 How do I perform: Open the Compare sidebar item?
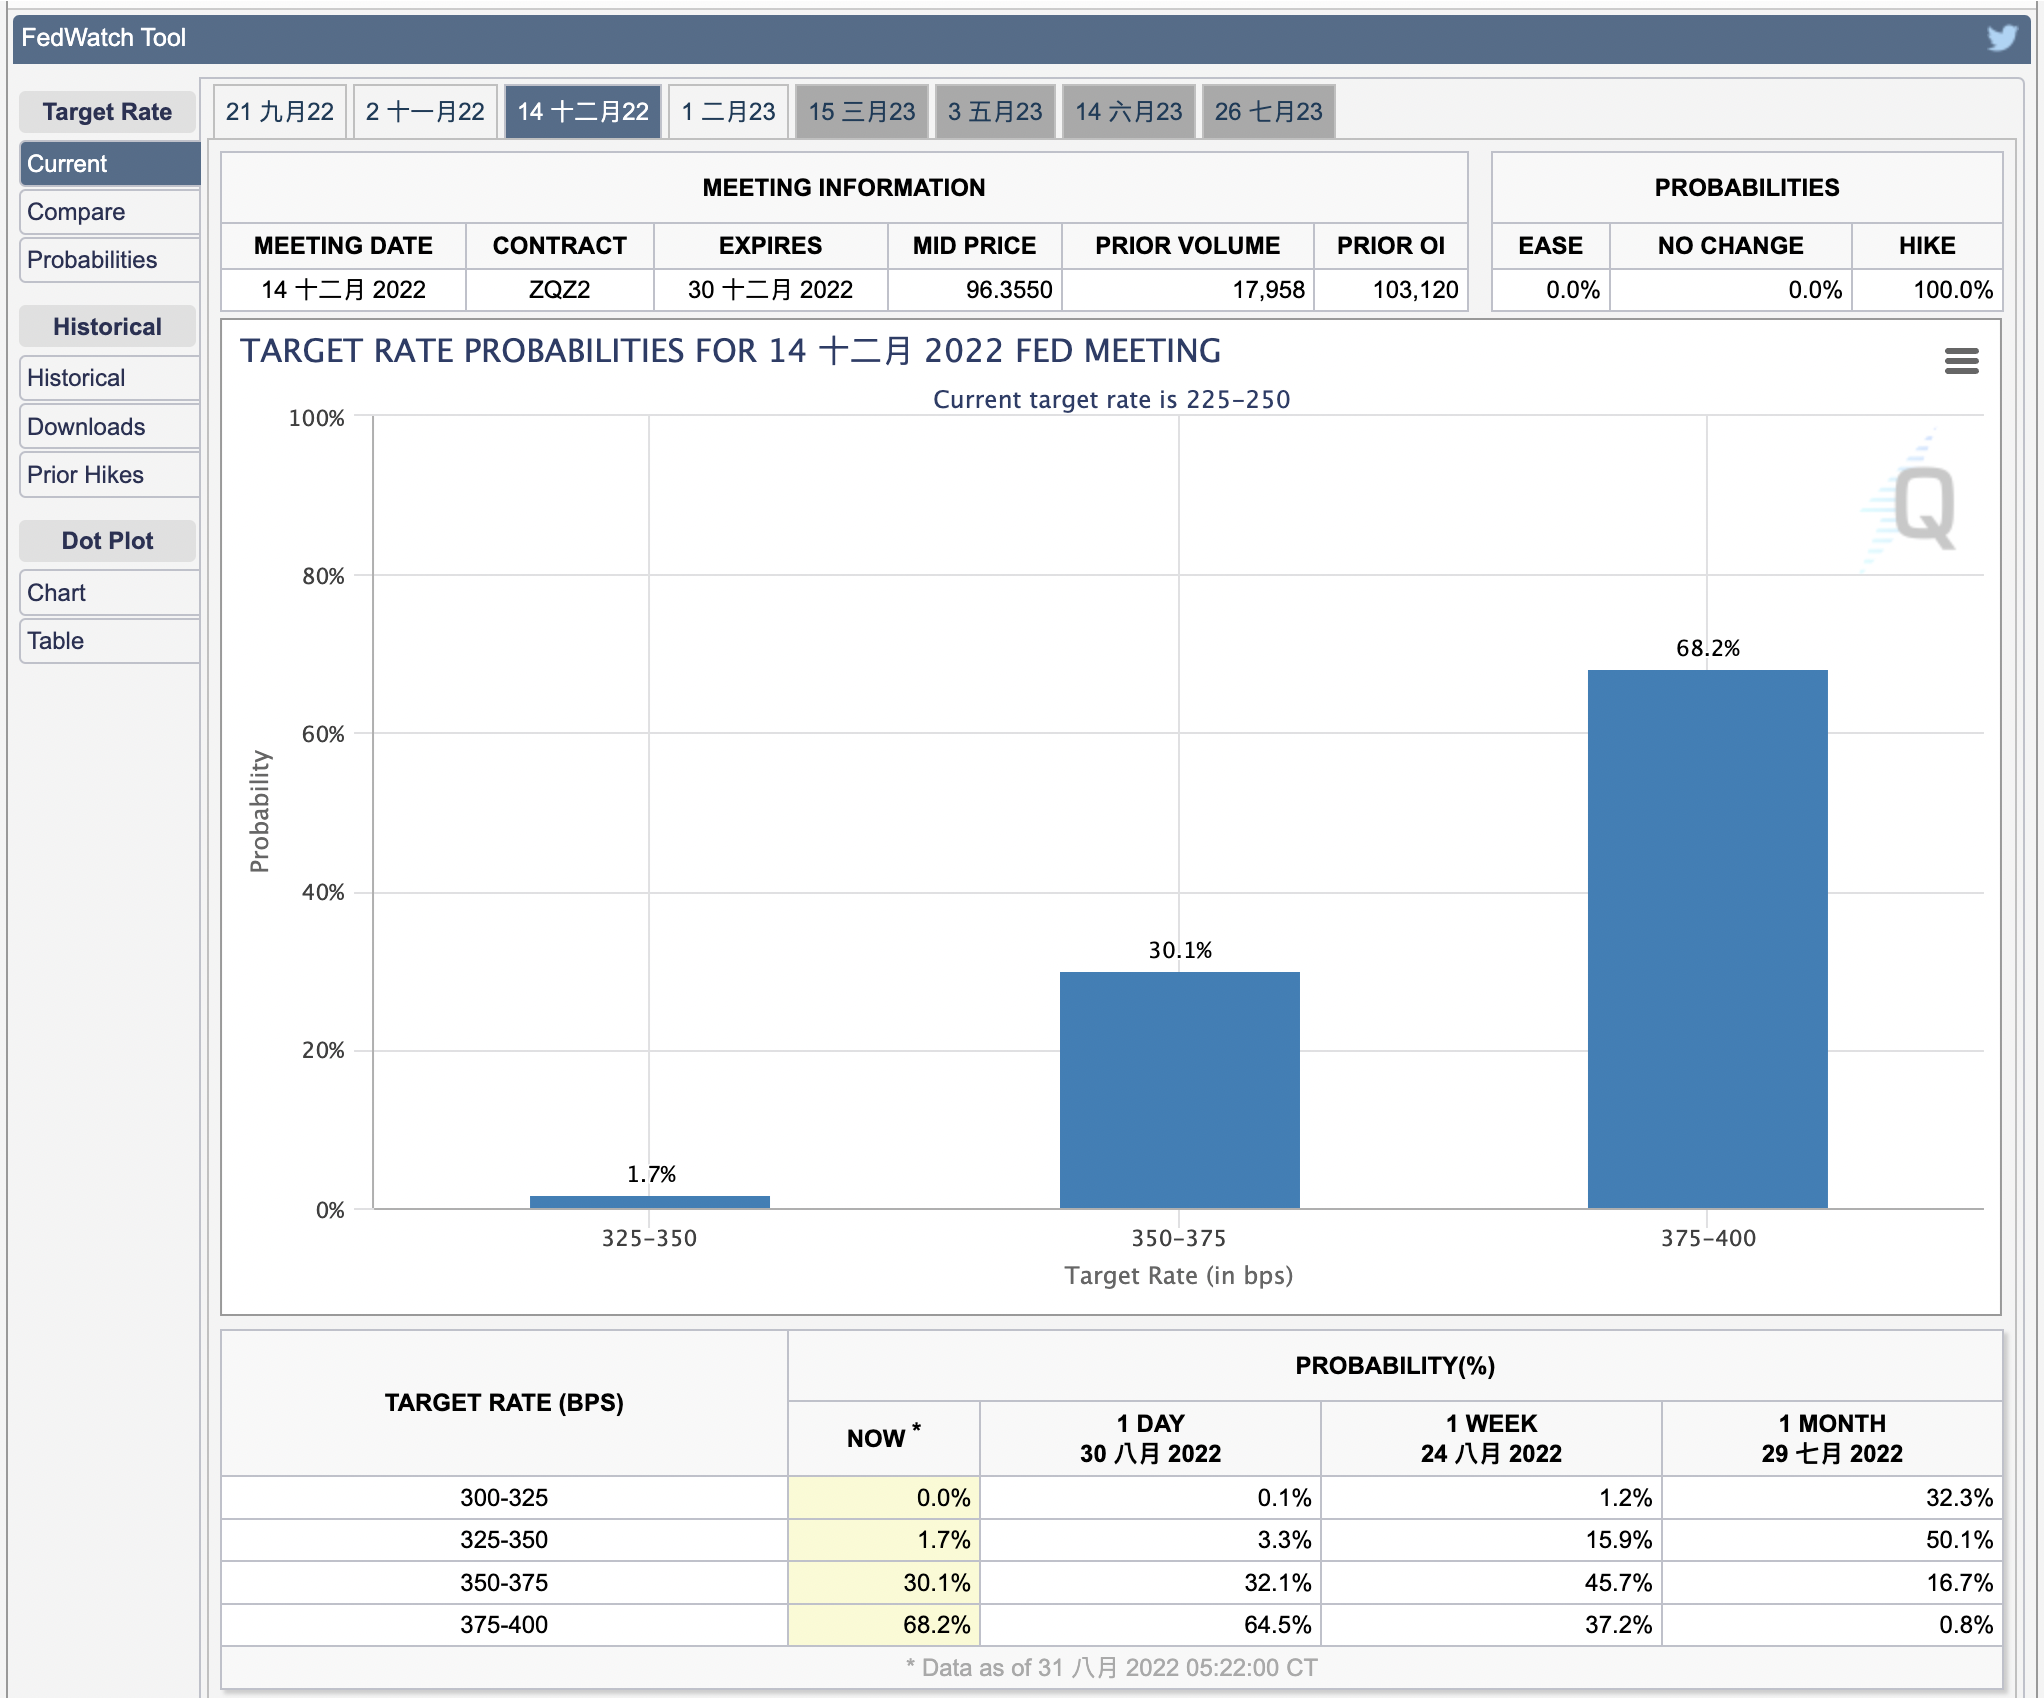tap(110, 212)
